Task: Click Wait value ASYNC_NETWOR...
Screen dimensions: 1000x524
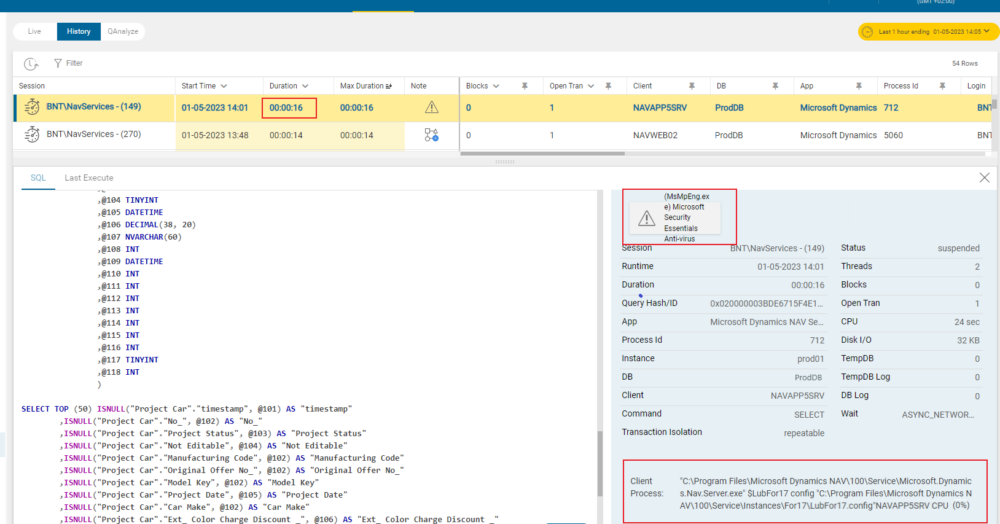Action: 938,414
